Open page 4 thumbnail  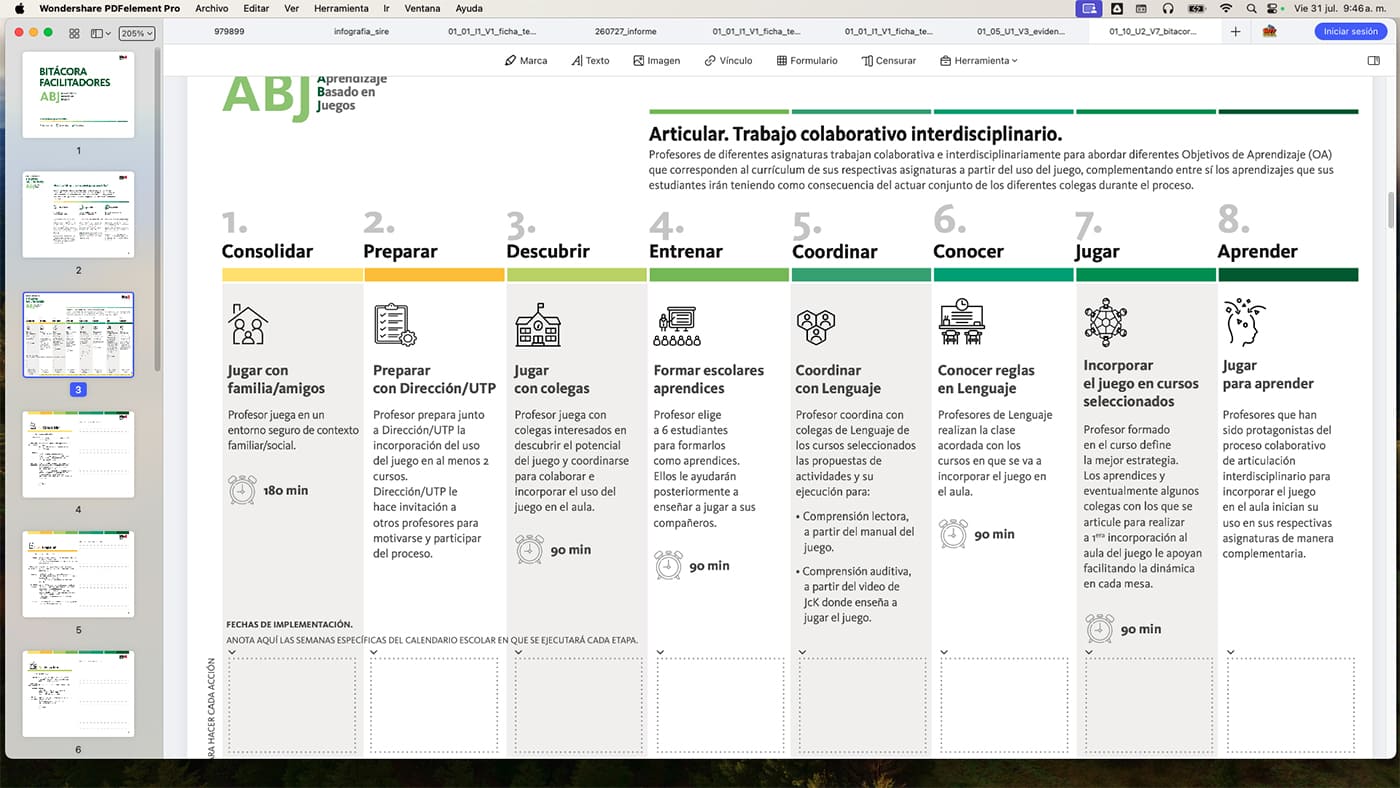coord(78,454)
